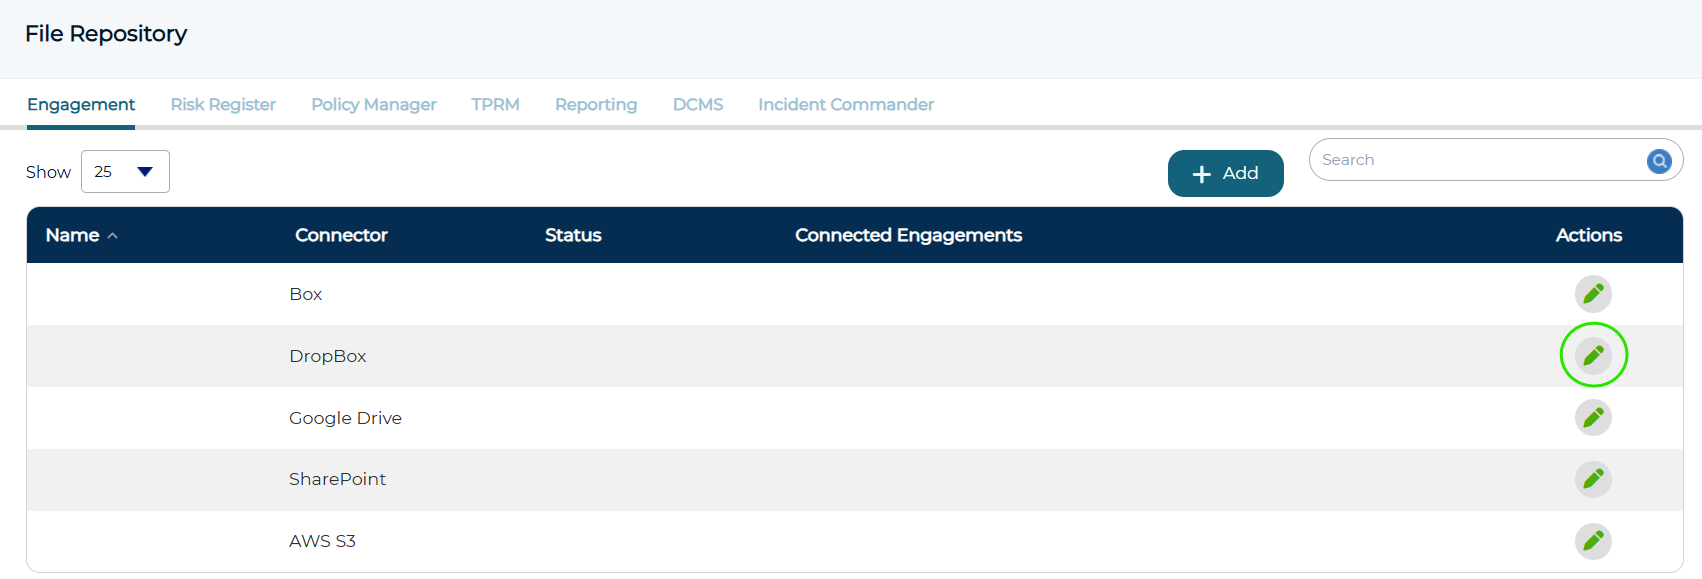The image size is (1702, 579).
Task: Select the TPRM tab
Action: (495, 104)
